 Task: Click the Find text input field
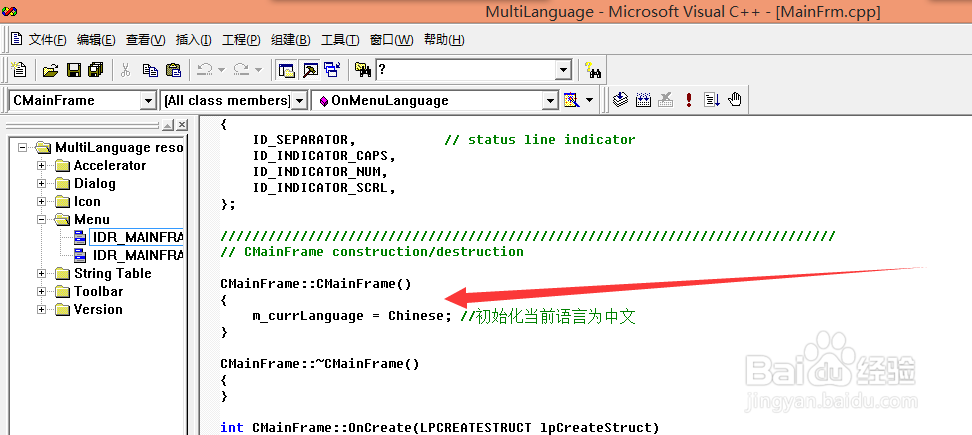466,70
